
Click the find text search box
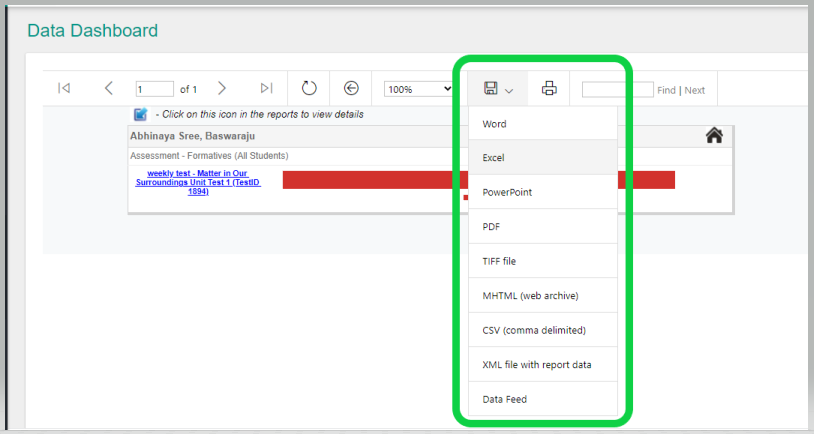617,89
